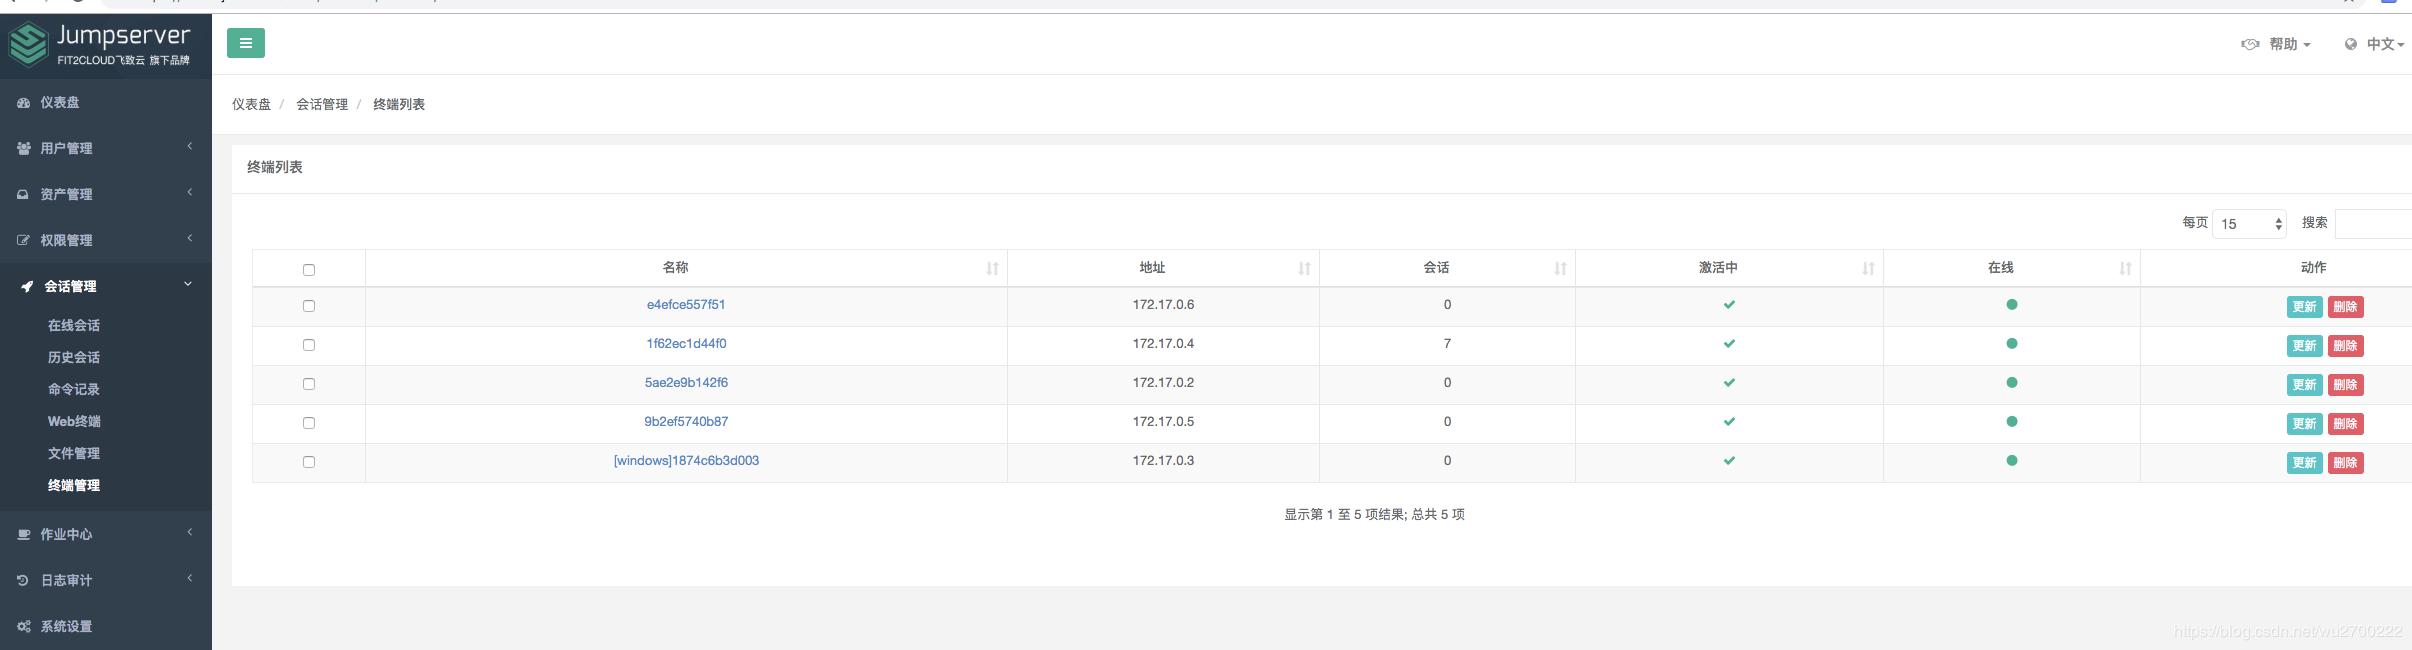Click the dashboard gauge icon beside 仪表盘
Viewport: 2412px width, 650px height.
[24, 103]
